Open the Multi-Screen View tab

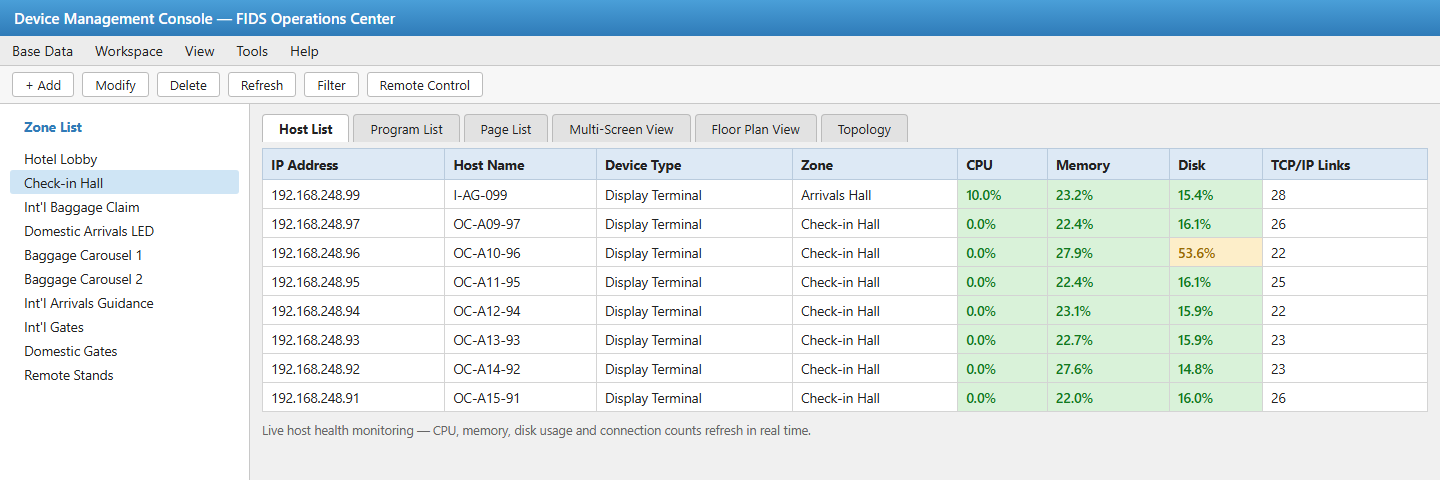[x=621, y=129]
